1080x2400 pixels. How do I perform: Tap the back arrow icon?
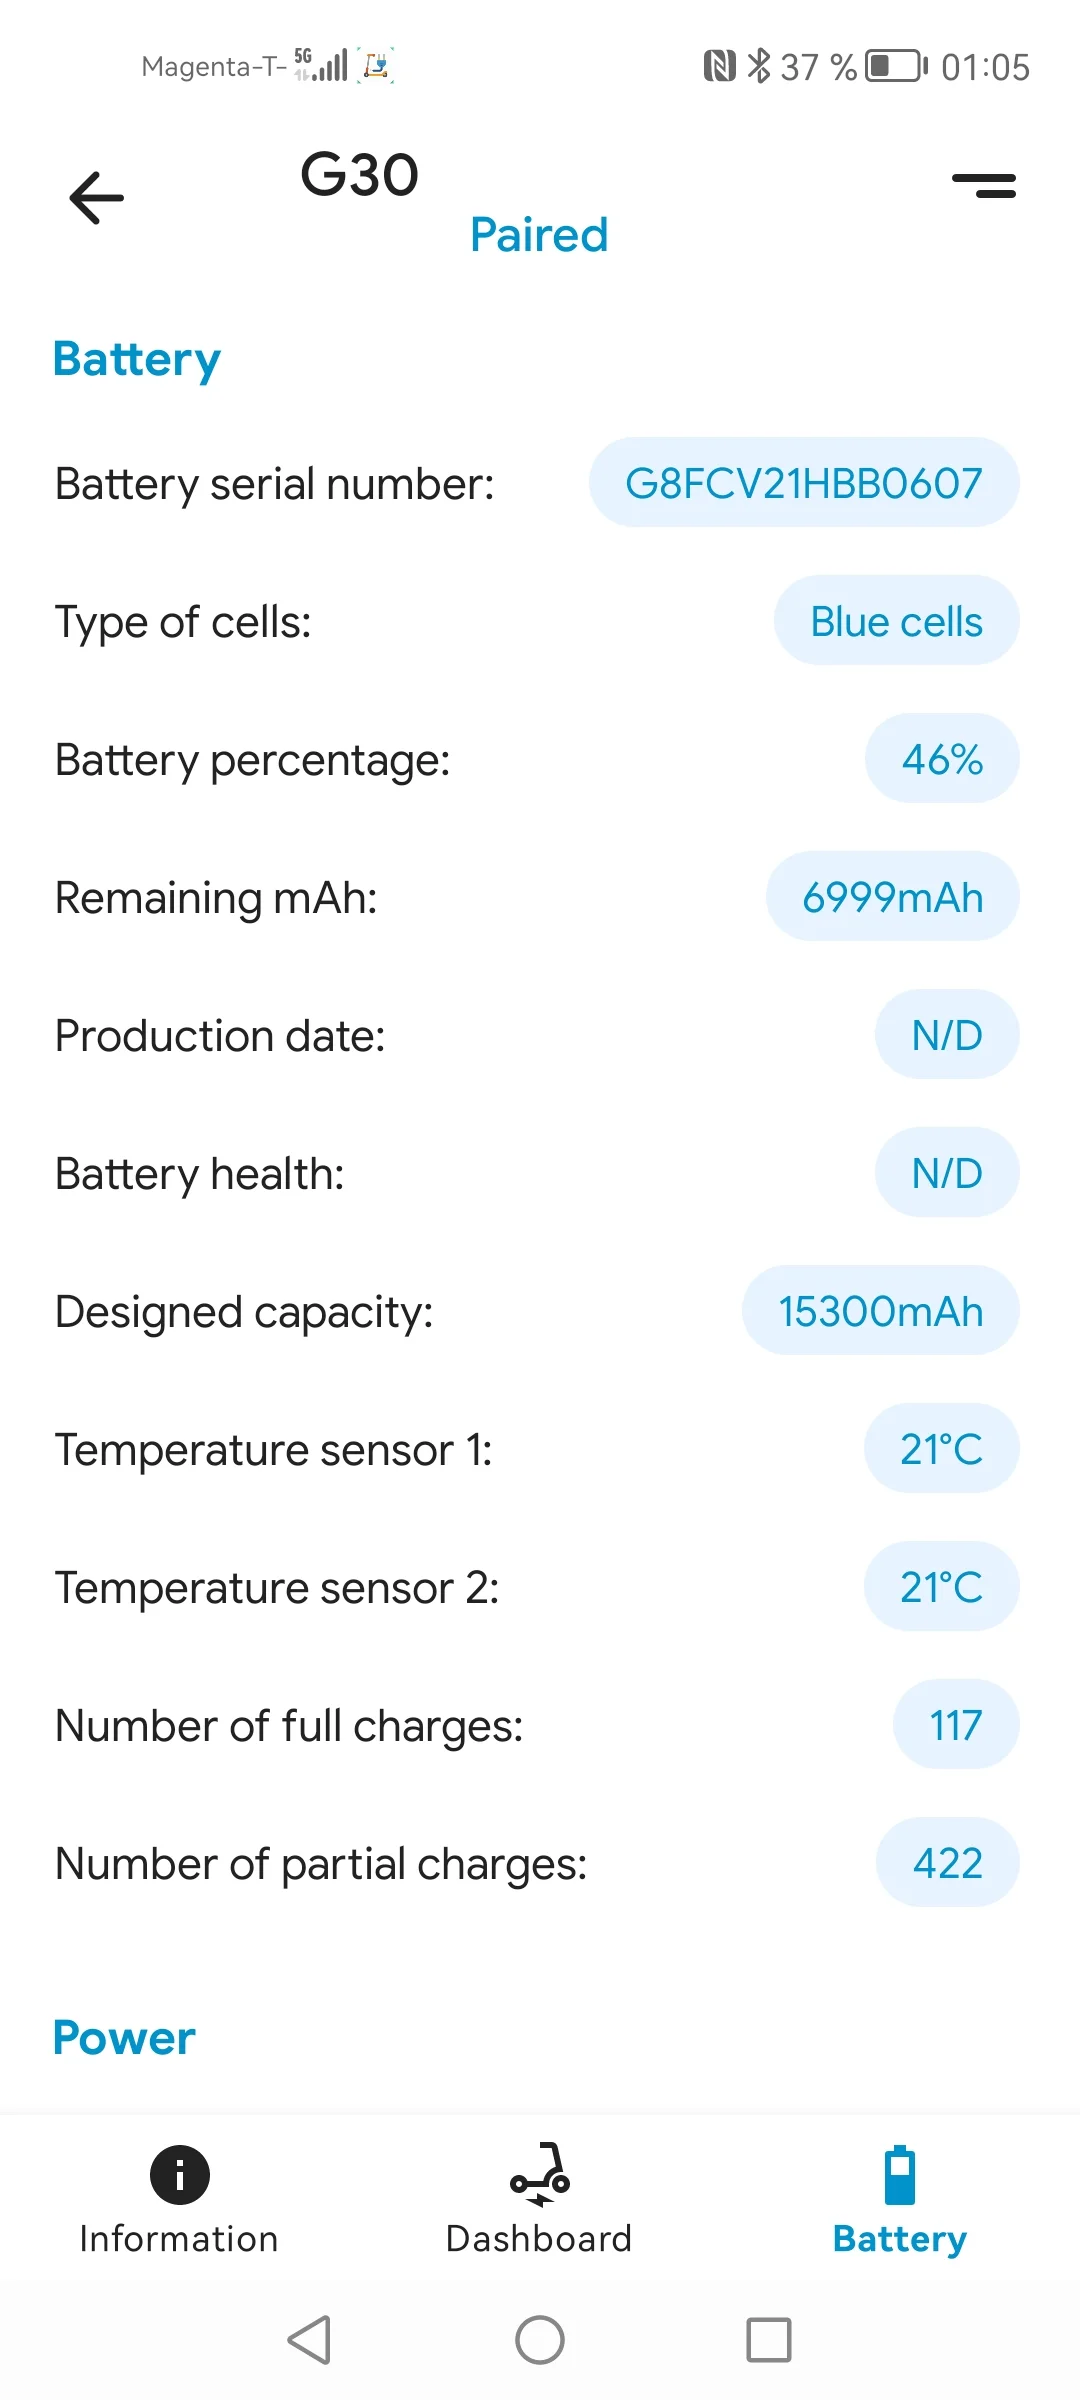tap(97, 197)
